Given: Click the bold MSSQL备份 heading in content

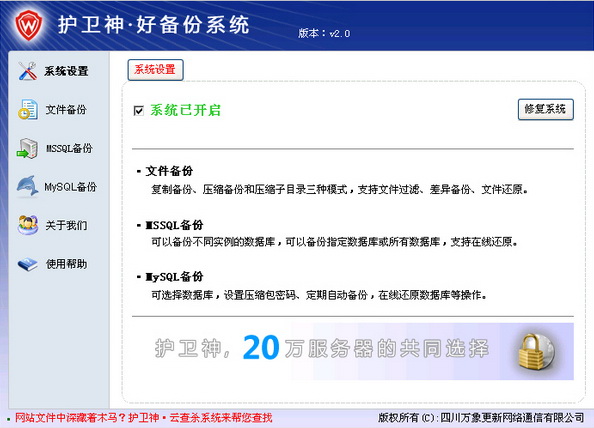Looking at the screenshot, I should pyautogui.click(x=174, y=225).
